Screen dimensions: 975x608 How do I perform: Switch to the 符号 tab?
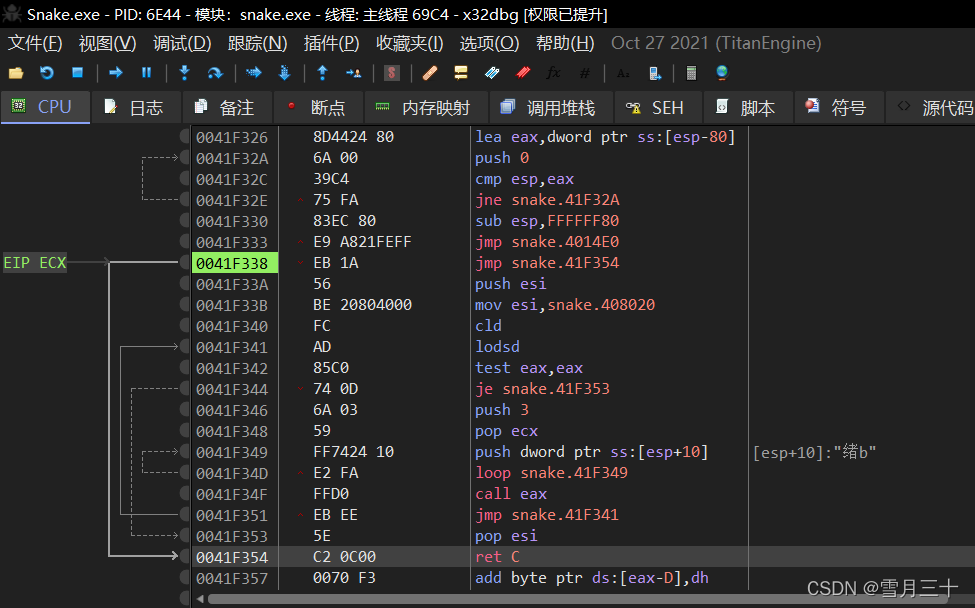[x=839, y=108]
